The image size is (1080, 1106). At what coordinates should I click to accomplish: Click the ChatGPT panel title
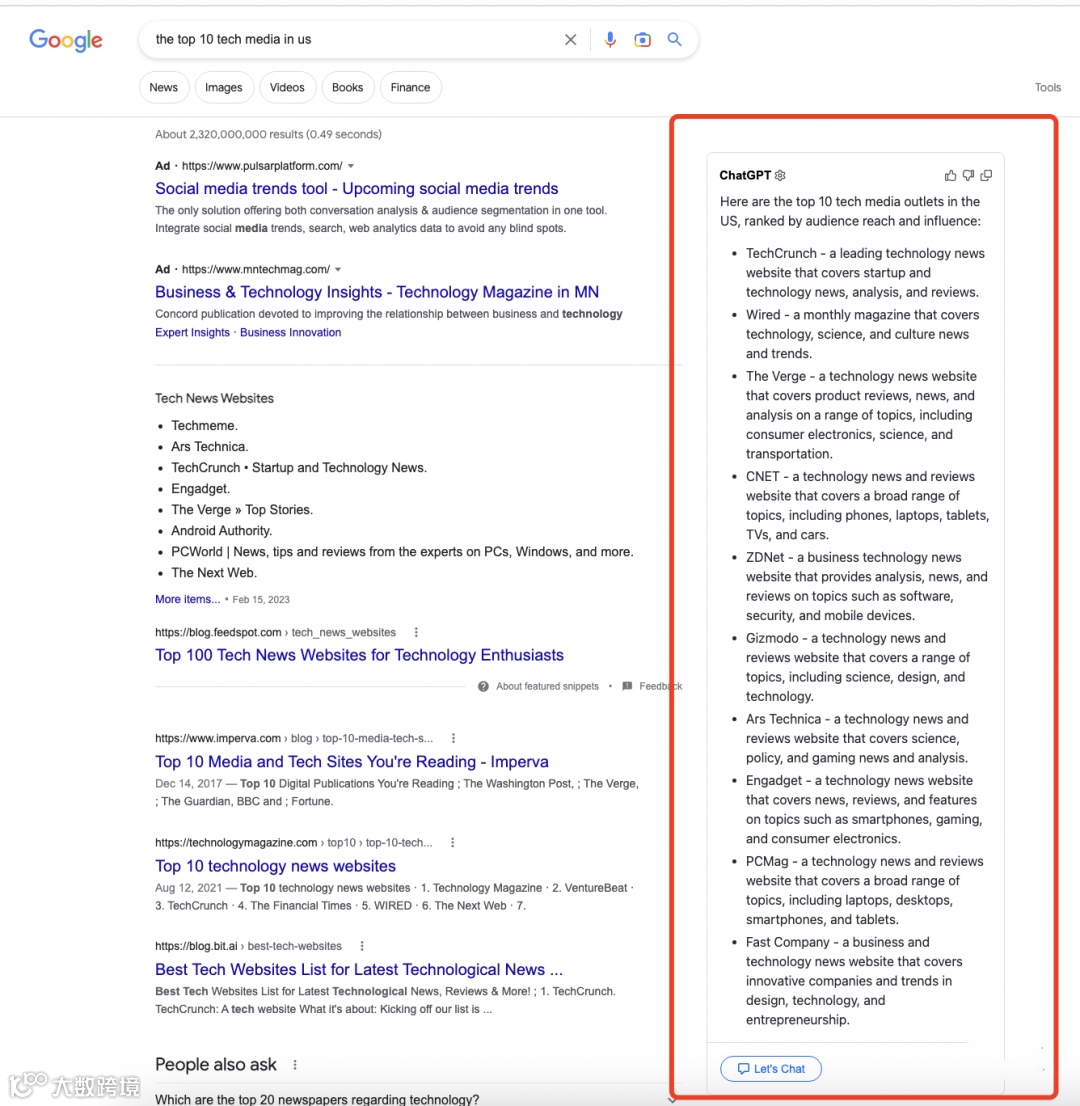[745, 175]
